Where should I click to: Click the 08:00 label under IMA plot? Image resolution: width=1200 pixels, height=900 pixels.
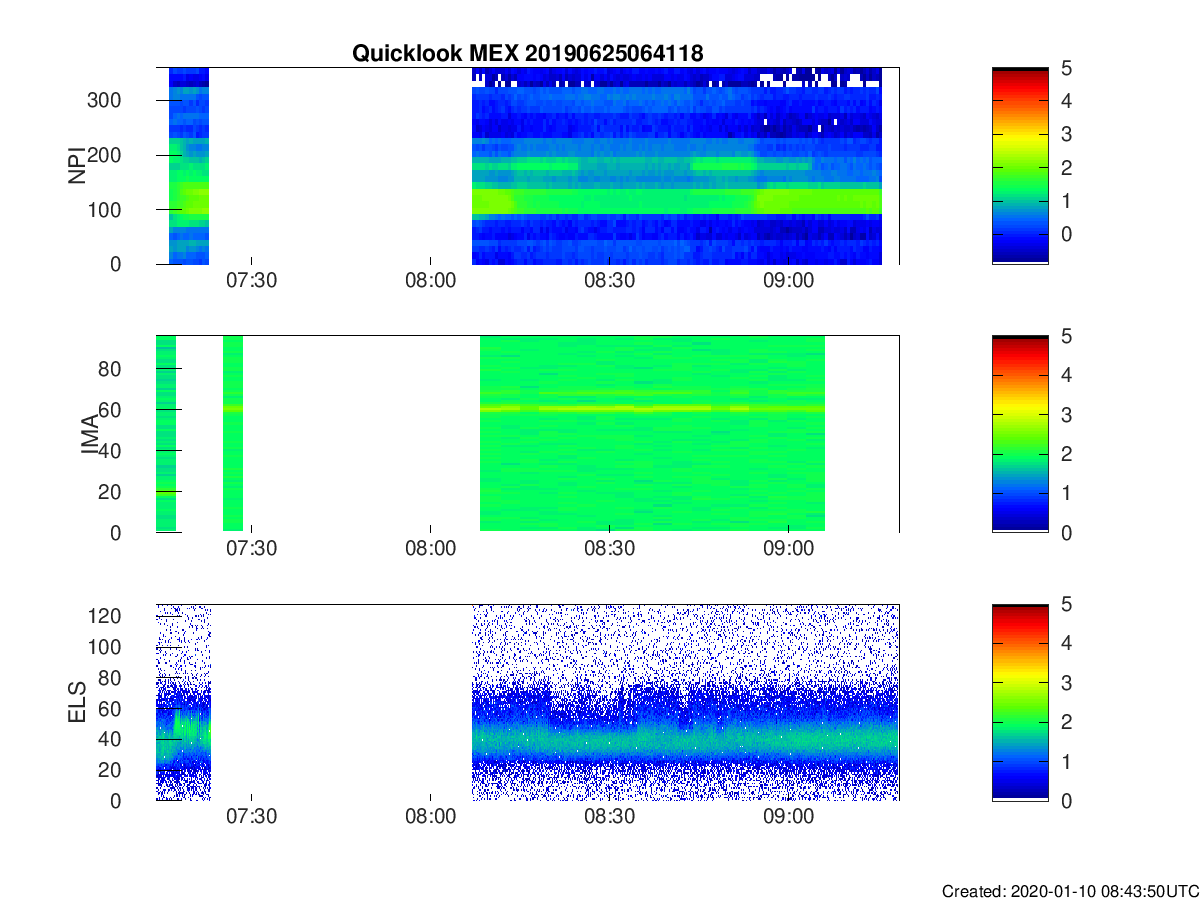tap(430, 549)
